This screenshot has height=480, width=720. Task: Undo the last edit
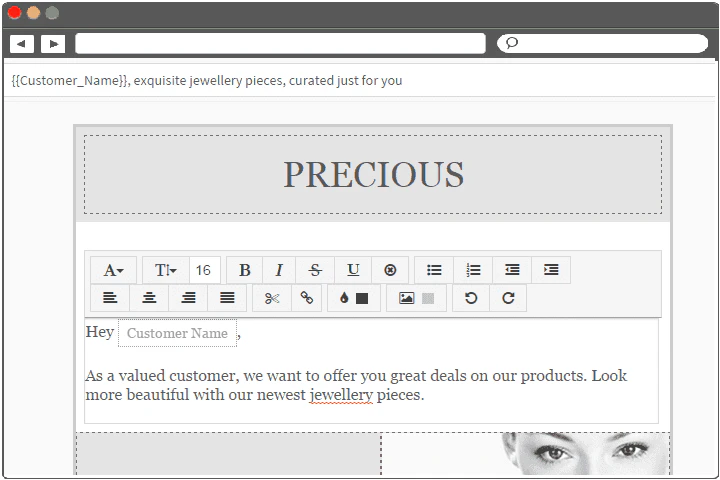point(471,298)
